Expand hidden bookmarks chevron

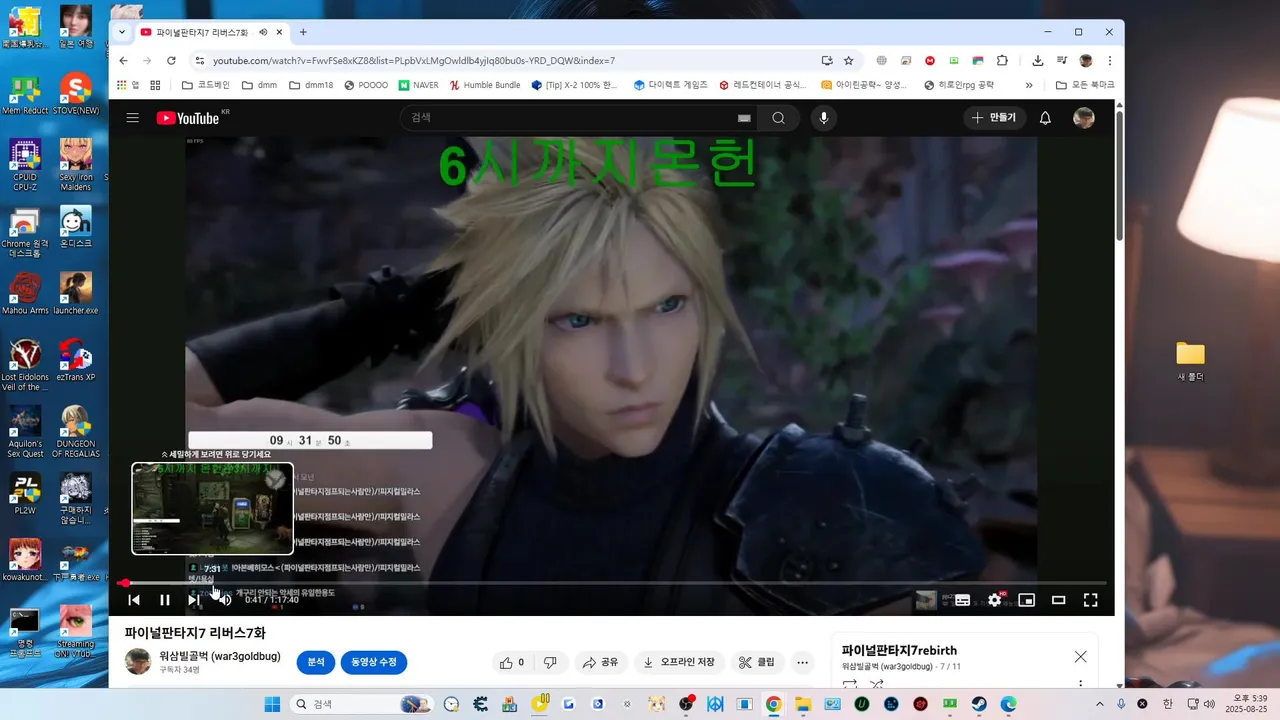tap(1029, 85)
